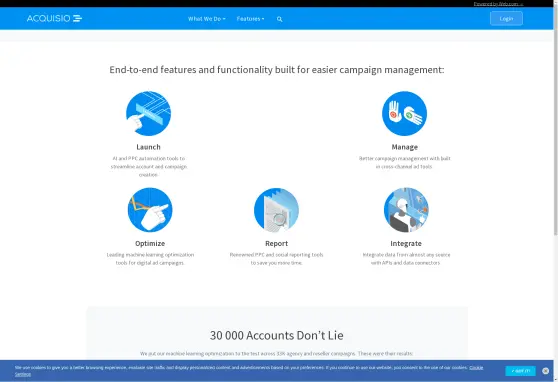Open the search magnifier icon
558x382 pixels.
pyautogui.click(x=279, y=19)
